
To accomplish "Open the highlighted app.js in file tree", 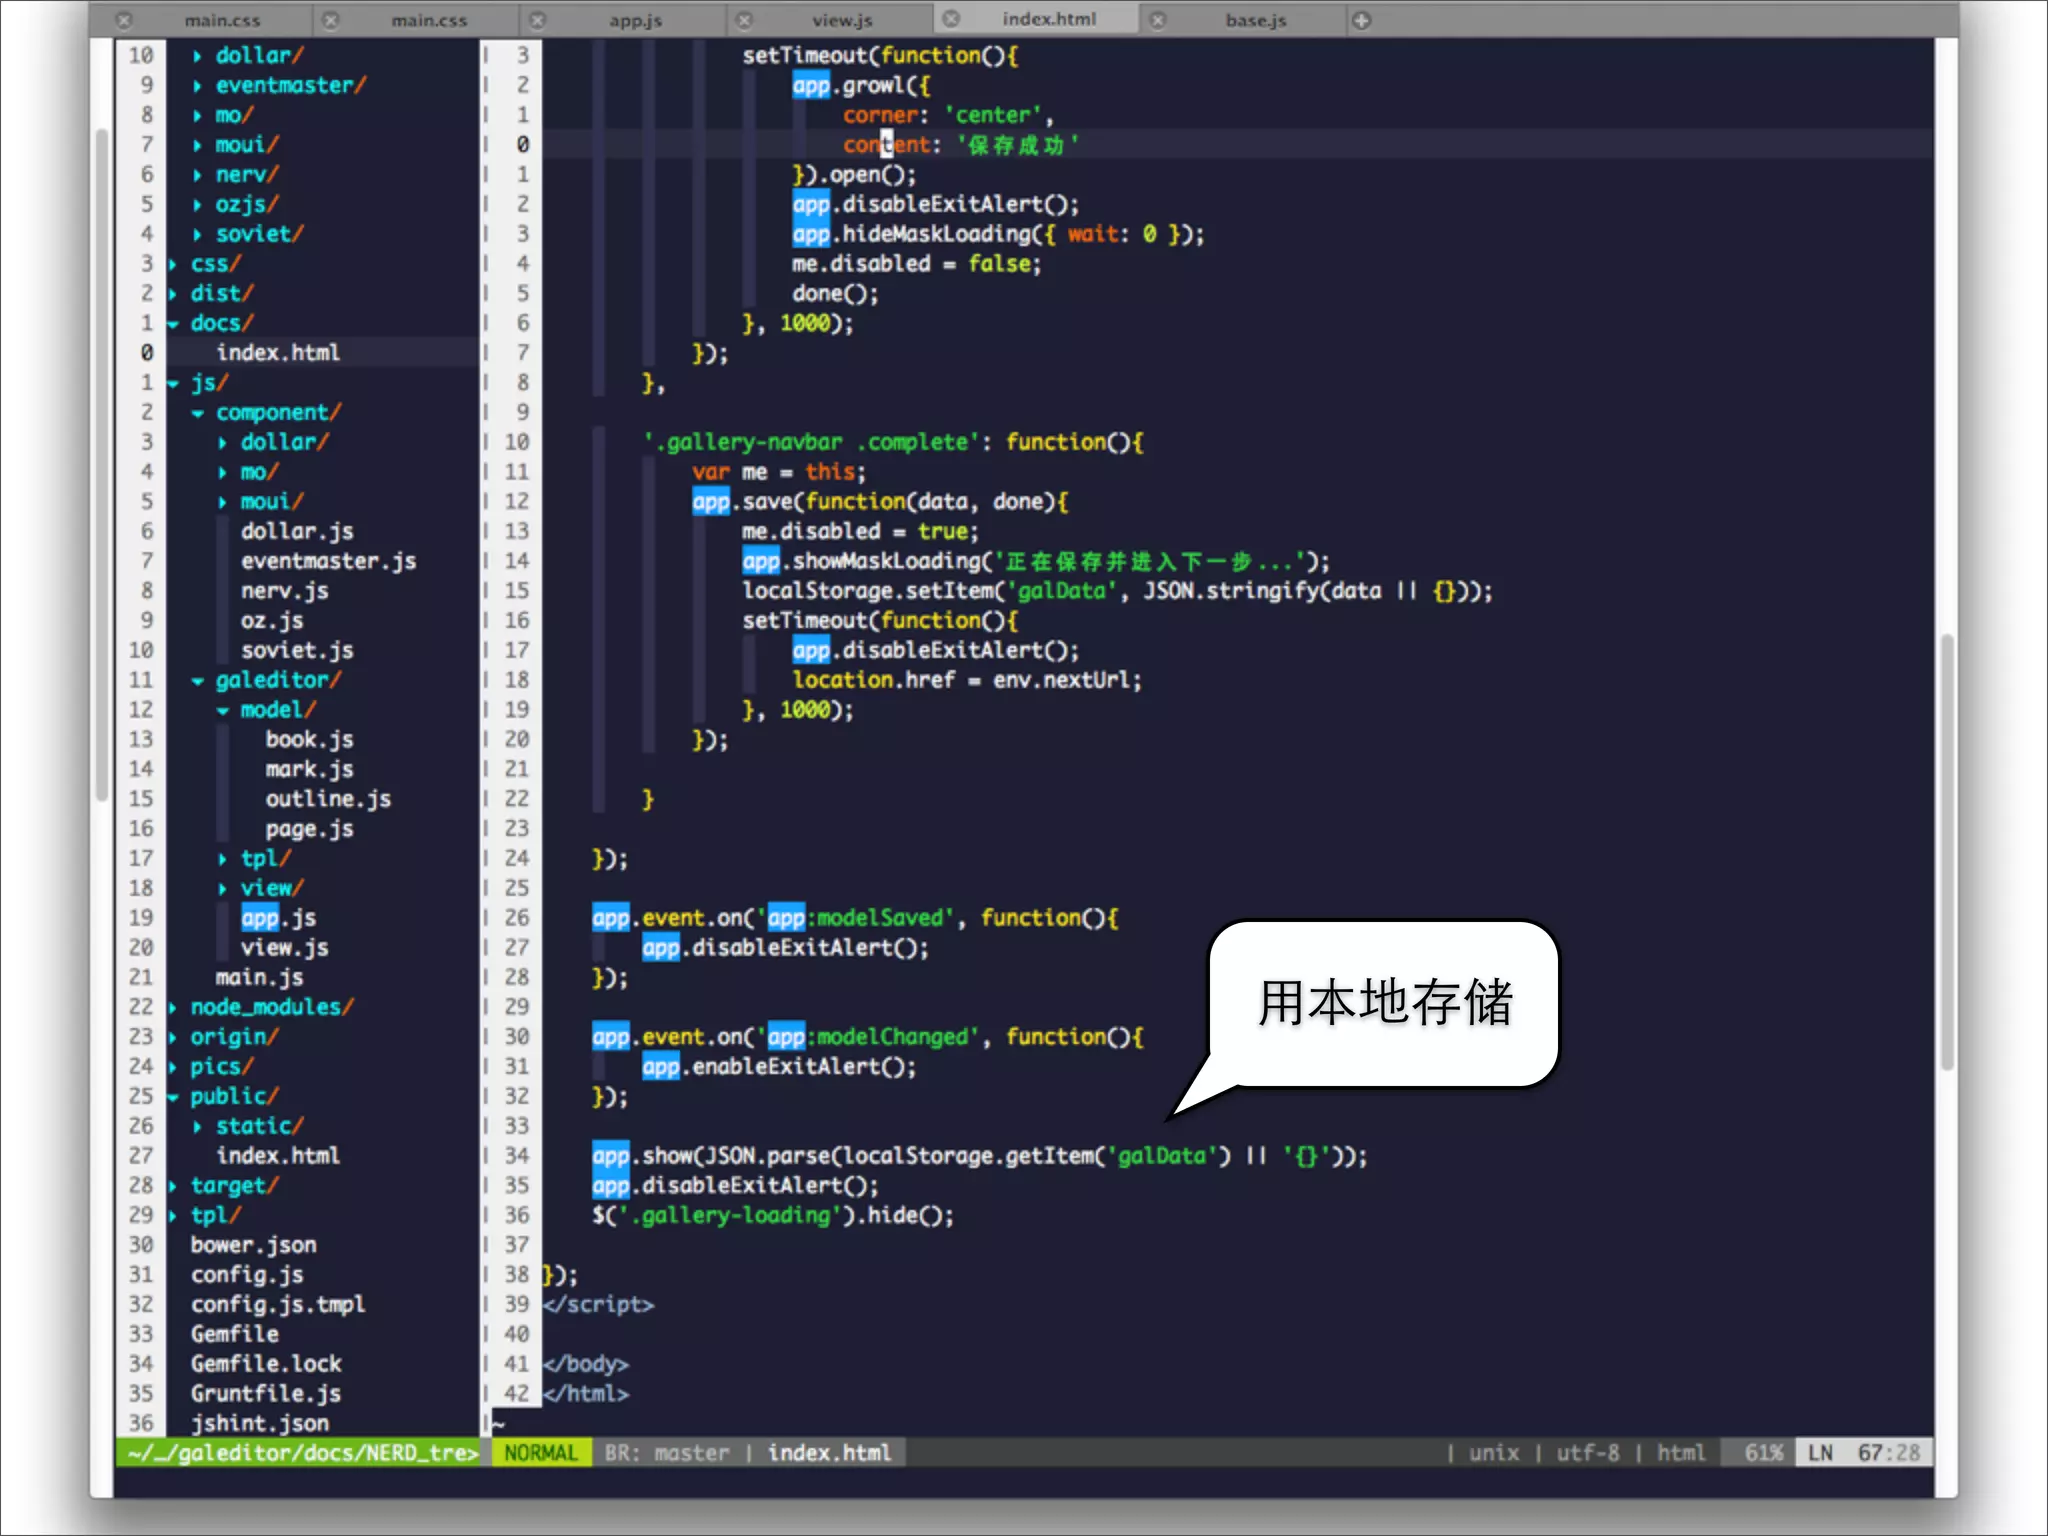I will pos(278,918).
